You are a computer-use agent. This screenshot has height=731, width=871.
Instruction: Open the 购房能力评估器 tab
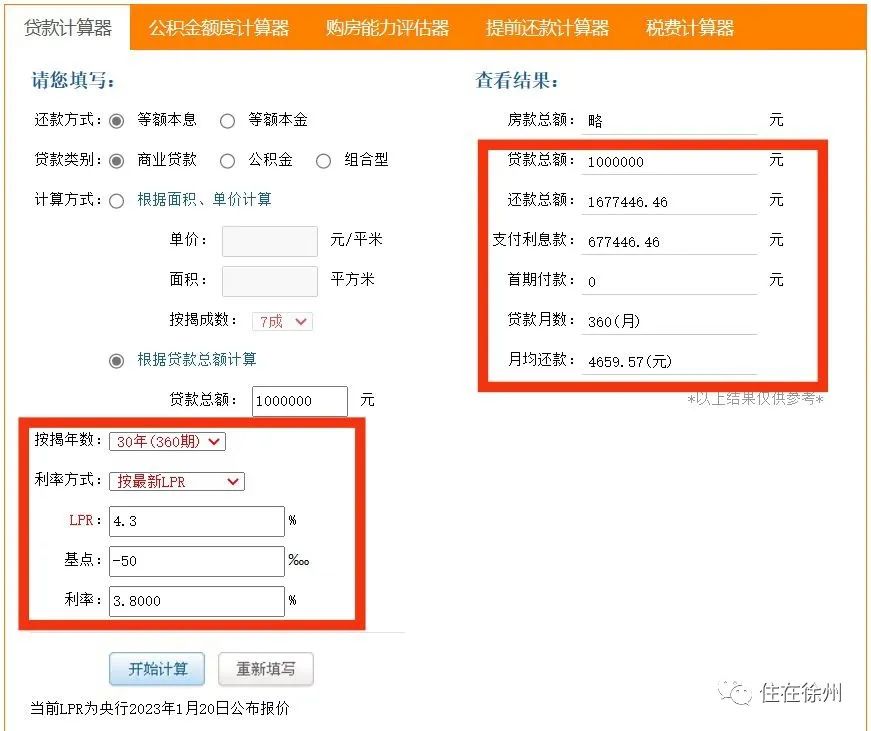385,29
